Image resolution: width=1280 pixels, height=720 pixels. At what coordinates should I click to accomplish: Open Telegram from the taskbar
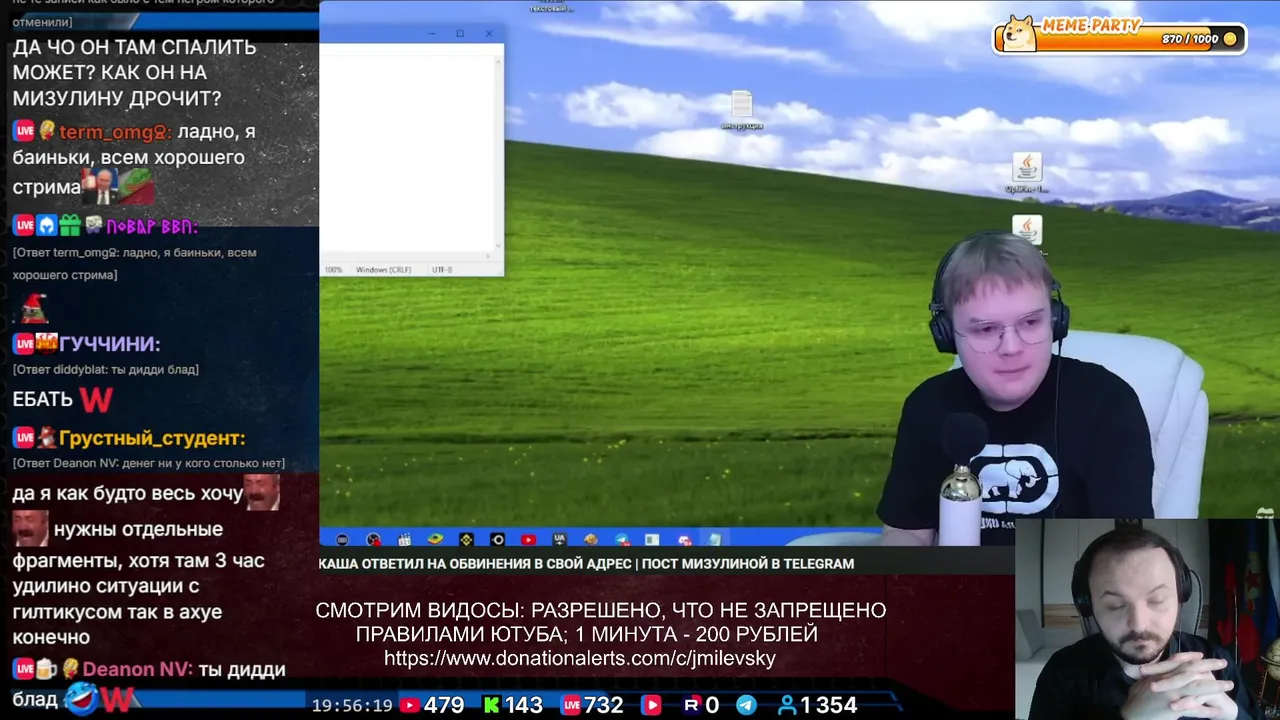pyautogui.click(x=621, y=540)
